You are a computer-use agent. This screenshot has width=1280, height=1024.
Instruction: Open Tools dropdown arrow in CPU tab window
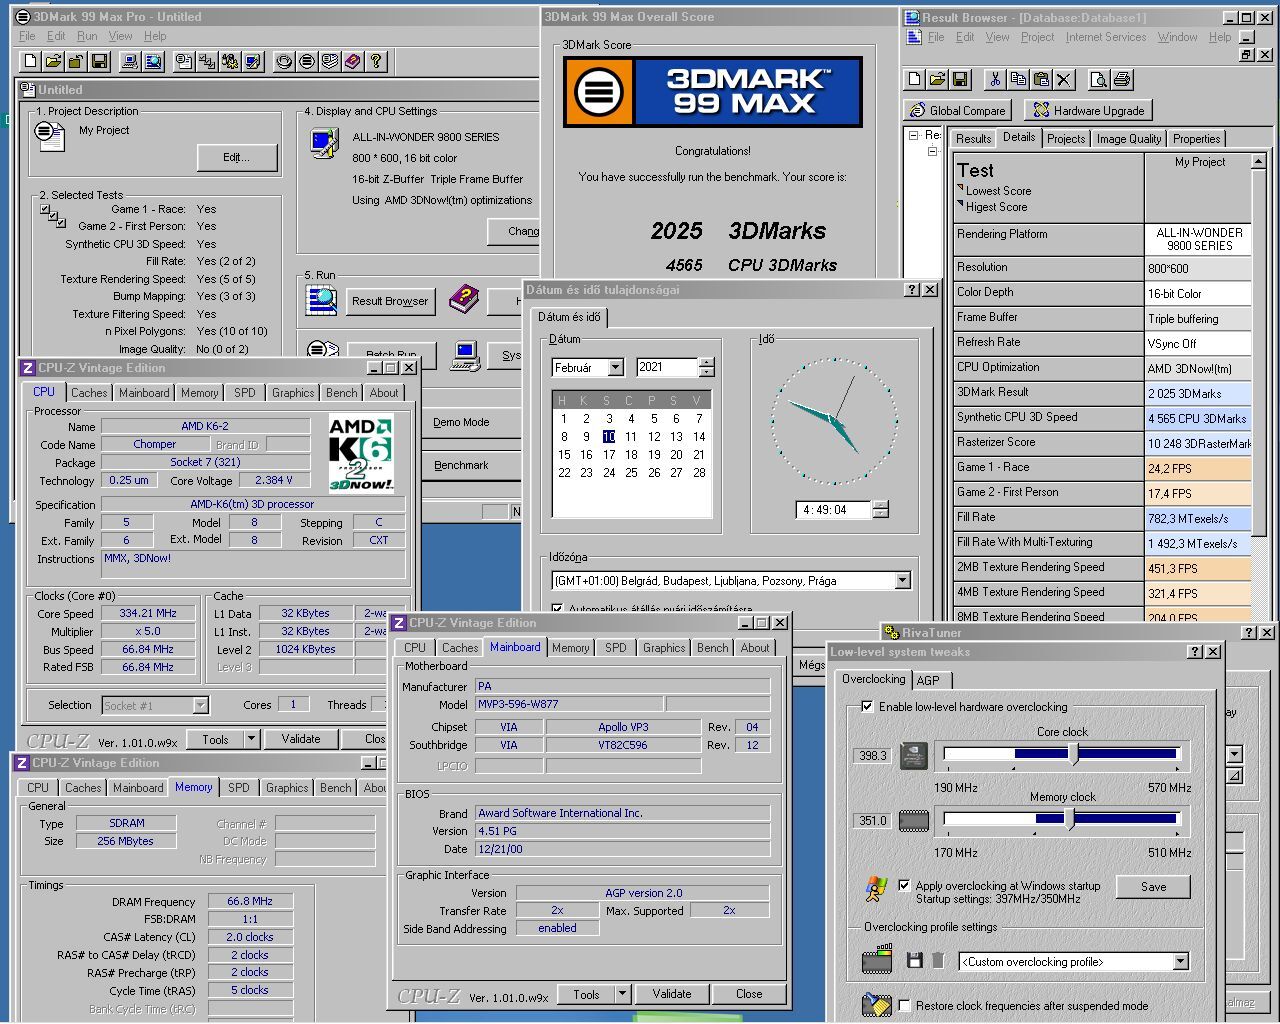point(251,739)
